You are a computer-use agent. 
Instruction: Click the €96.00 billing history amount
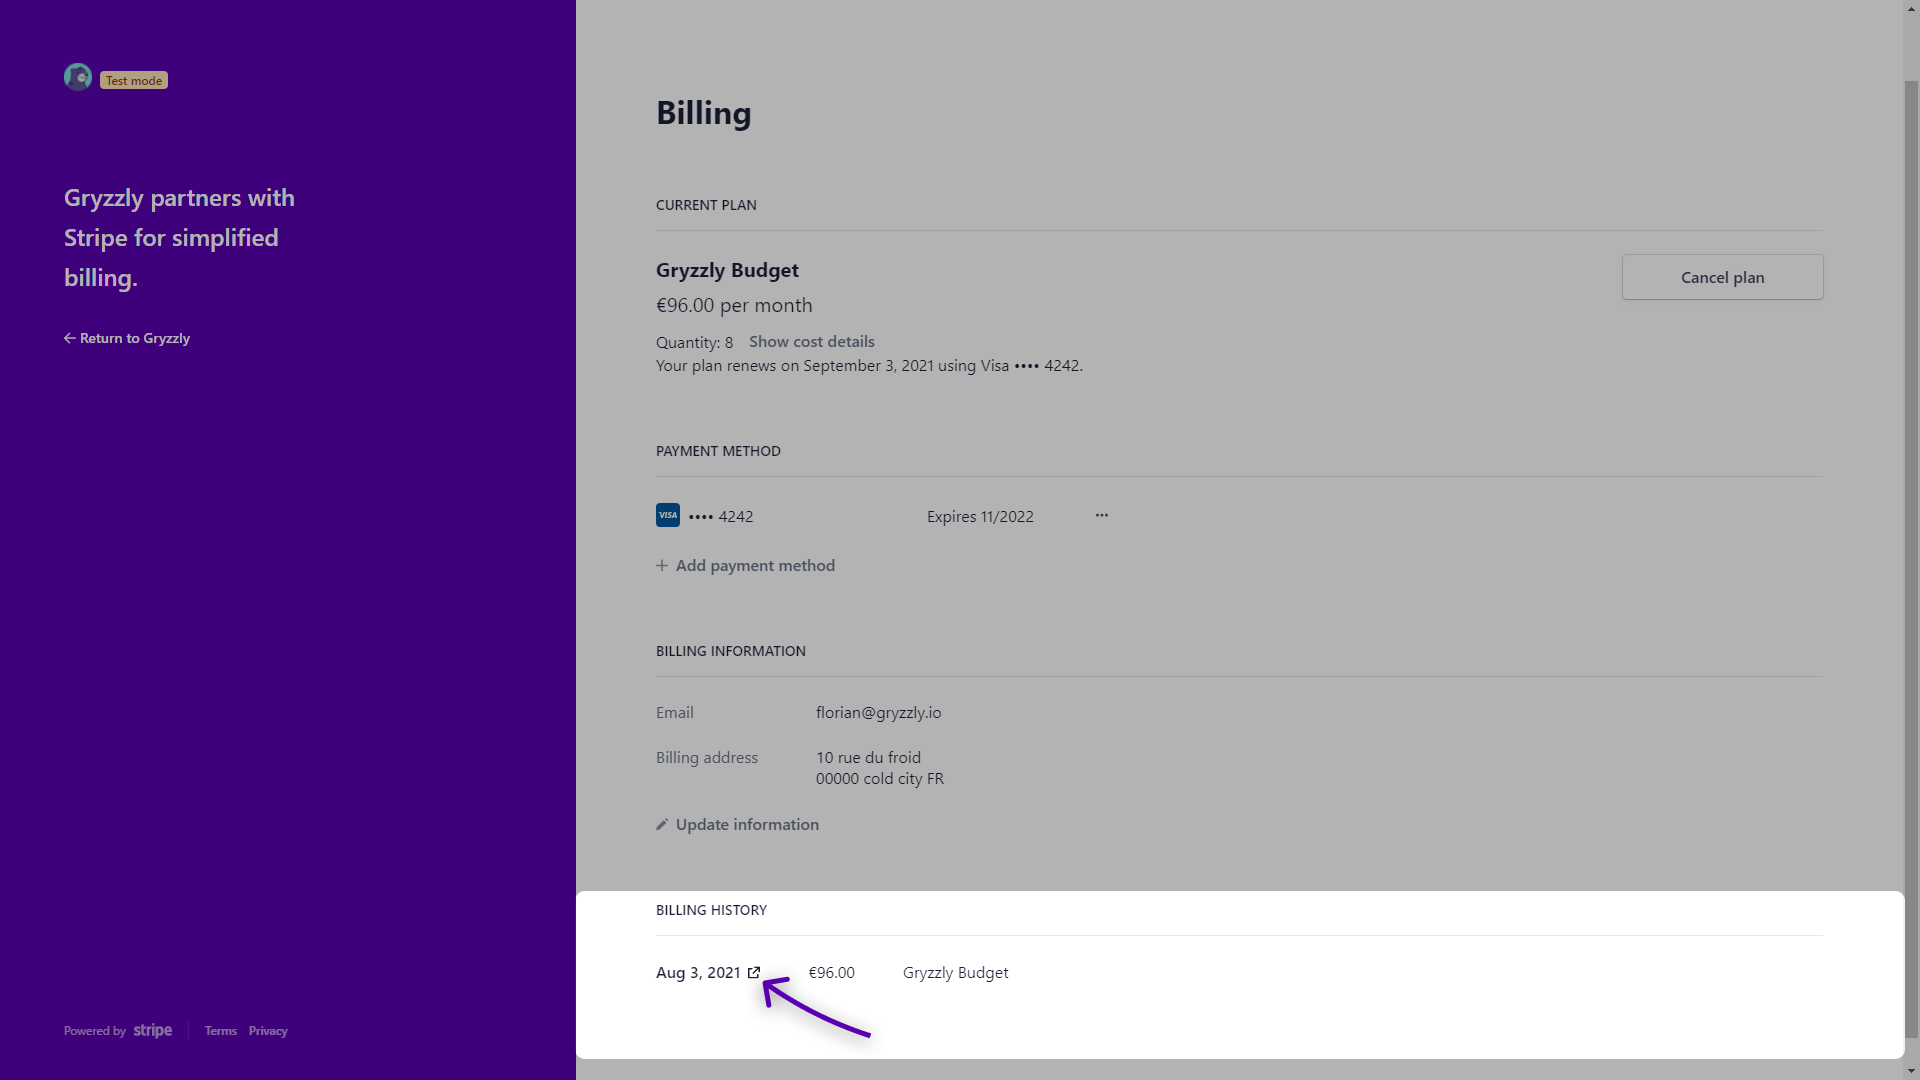(x=831, y=973)
